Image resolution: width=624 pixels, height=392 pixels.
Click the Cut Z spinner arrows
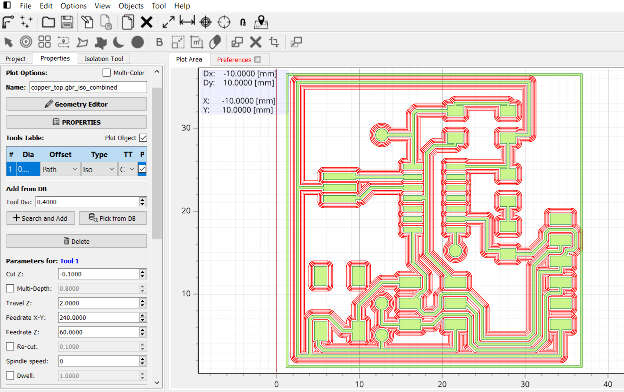[x=142, y=274]
